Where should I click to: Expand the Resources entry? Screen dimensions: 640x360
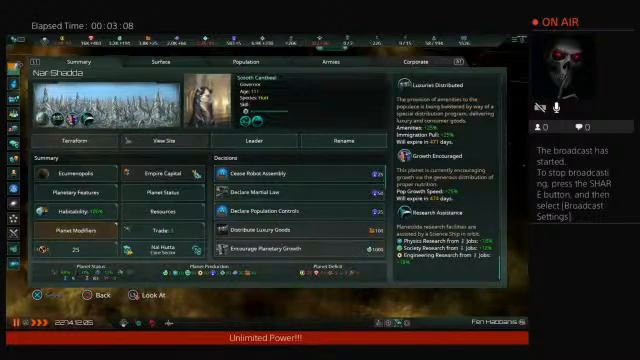tap(163, 211)
